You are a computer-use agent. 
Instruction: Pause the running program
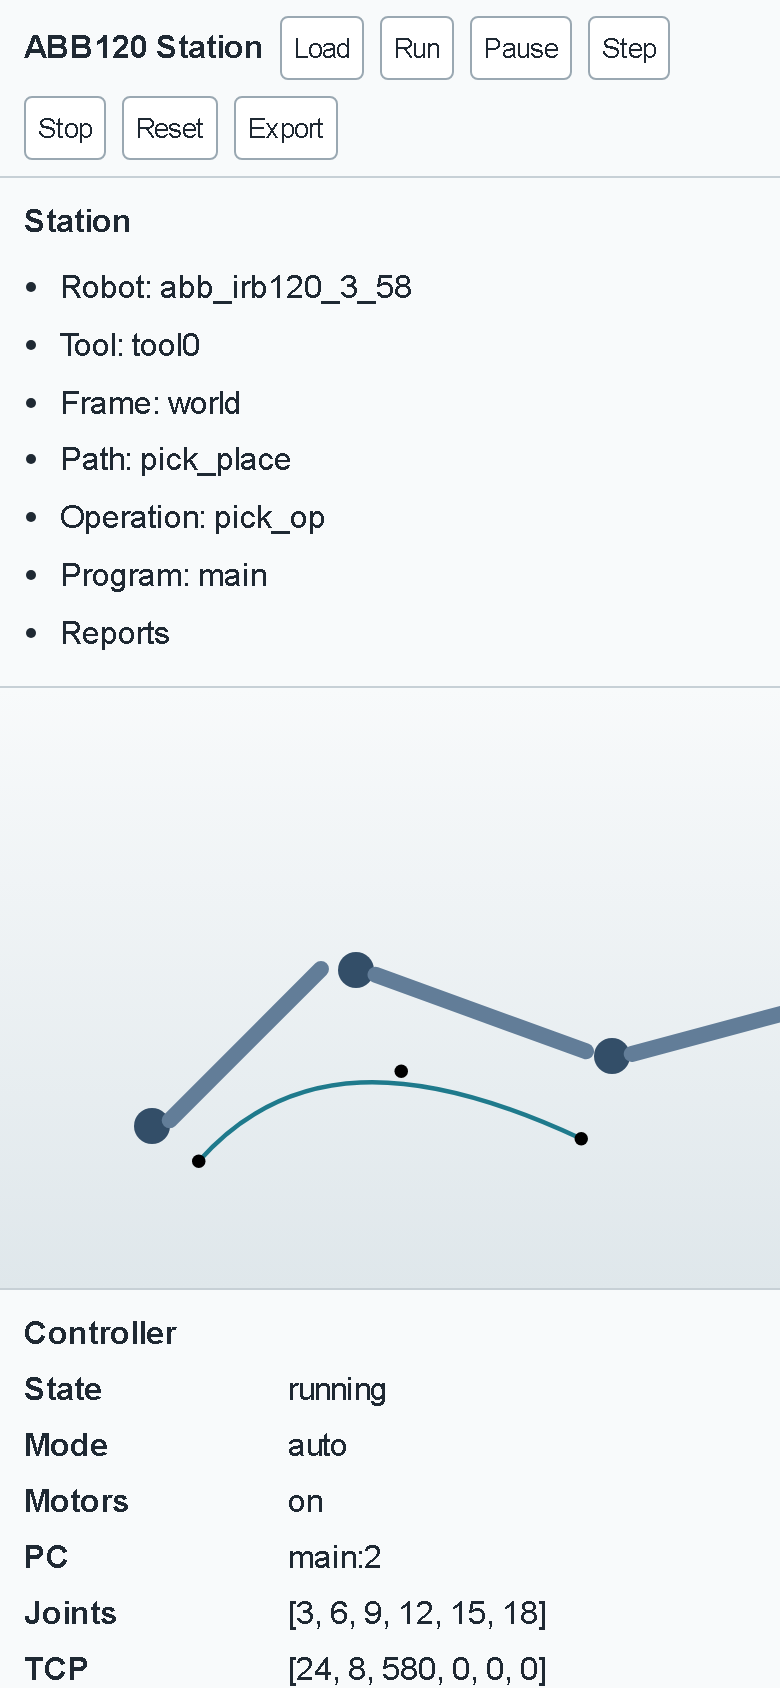pos(521,48)
